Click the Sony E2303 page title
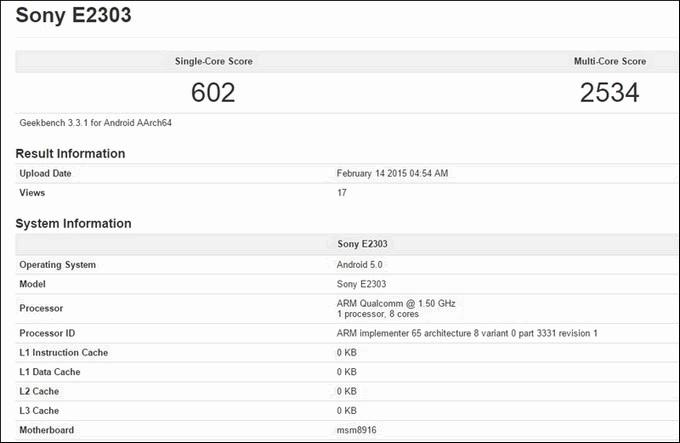This screenshot has height=443, width=680. pos(73,15)
